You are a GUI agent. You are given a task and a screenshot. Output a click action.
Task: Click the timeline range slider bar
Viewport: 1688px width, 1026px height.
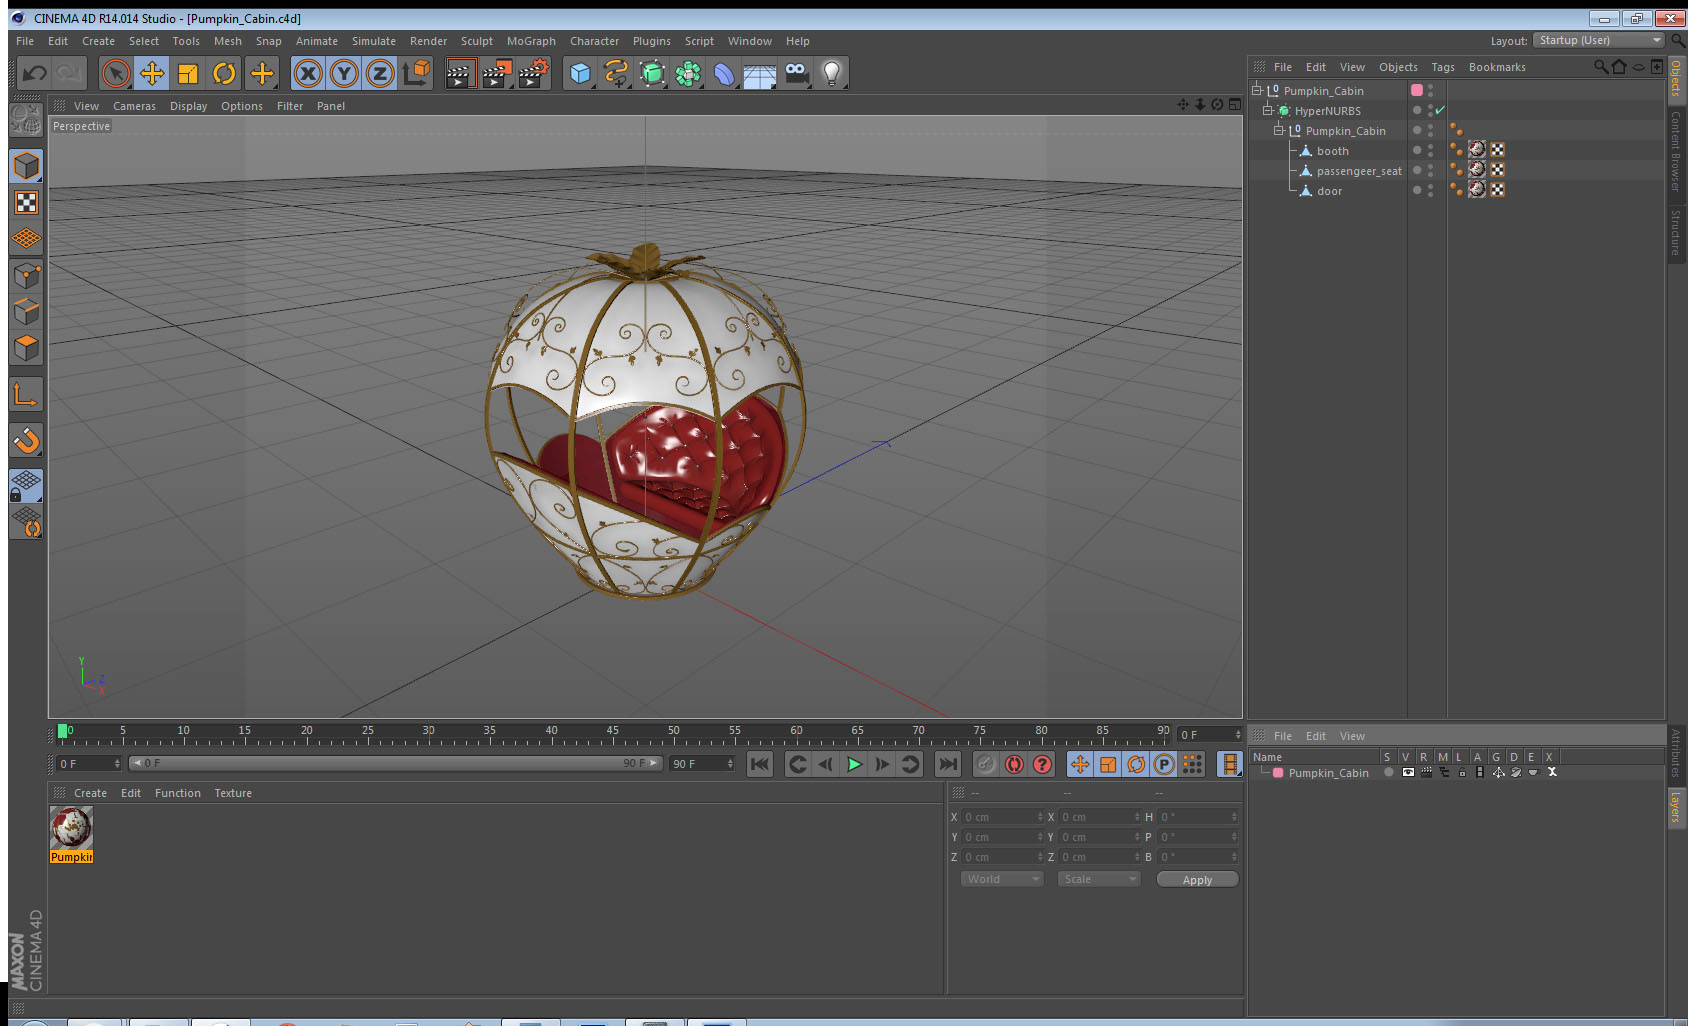point(396,763)
